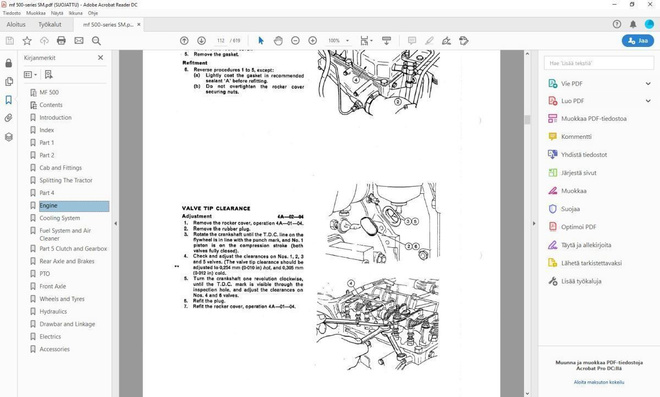Go to previous page arrow icon
This screenshot has height=397, width=660.
(184, 41)
